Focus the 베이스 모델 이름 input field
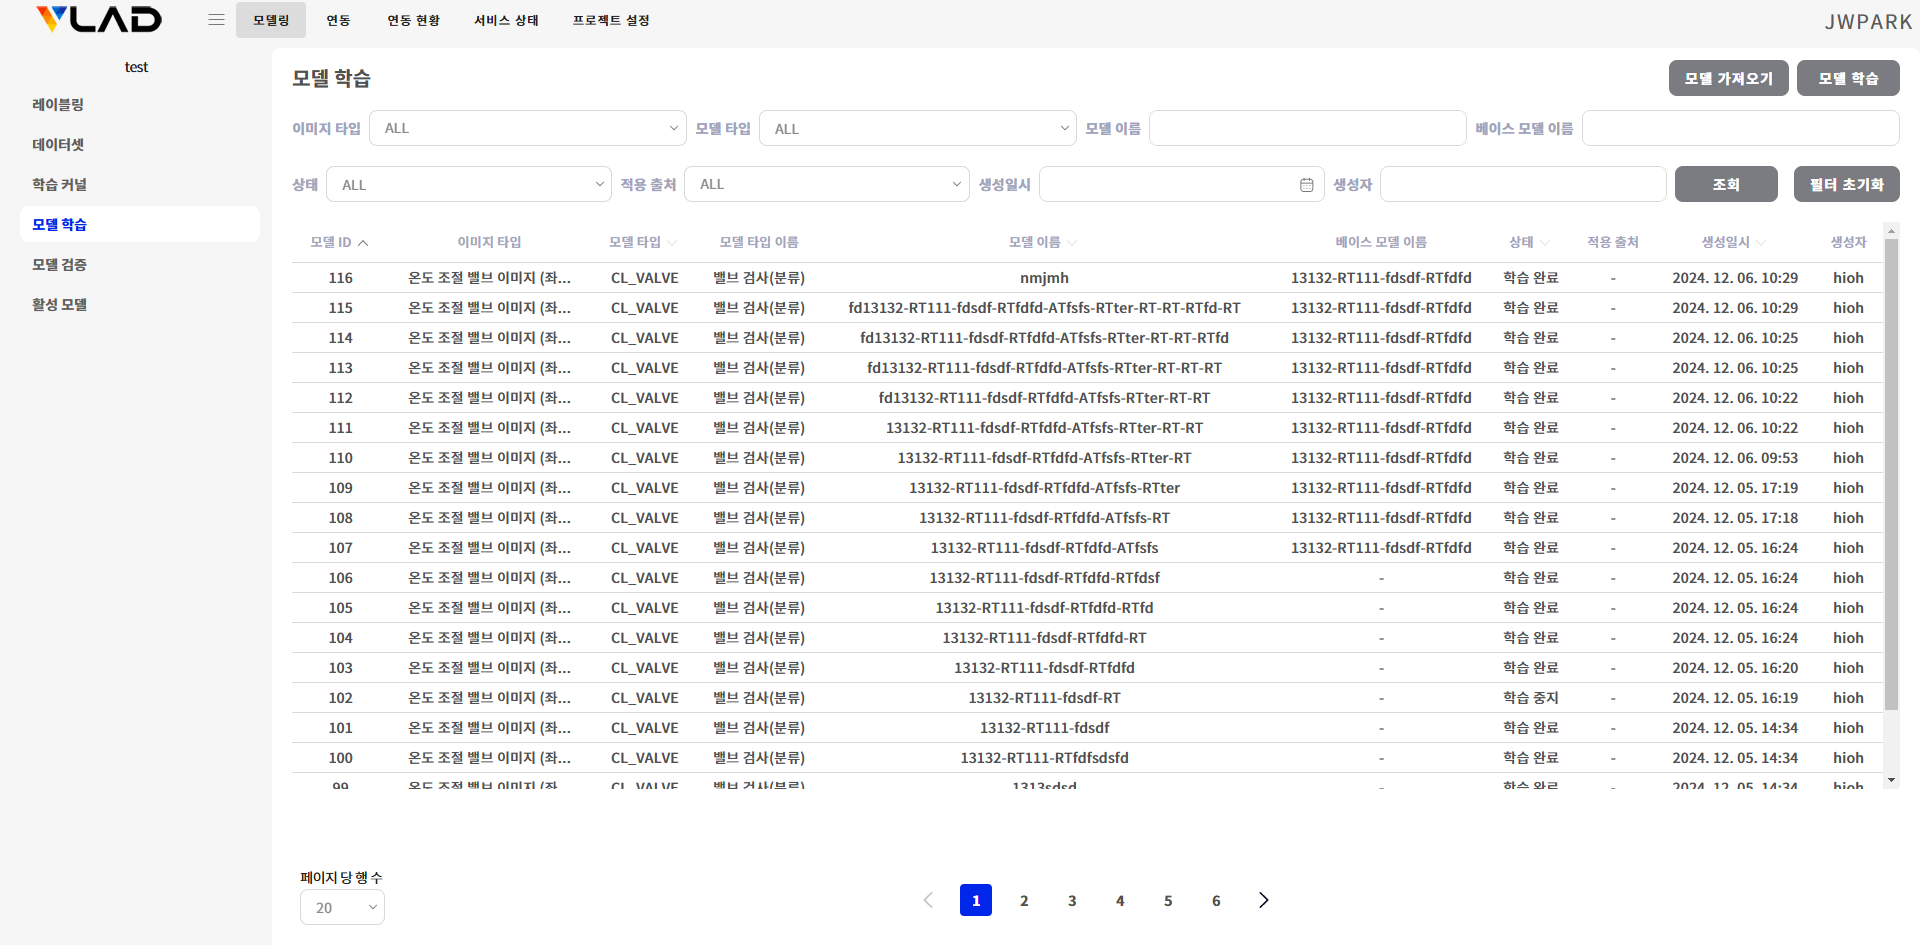 1741,128
